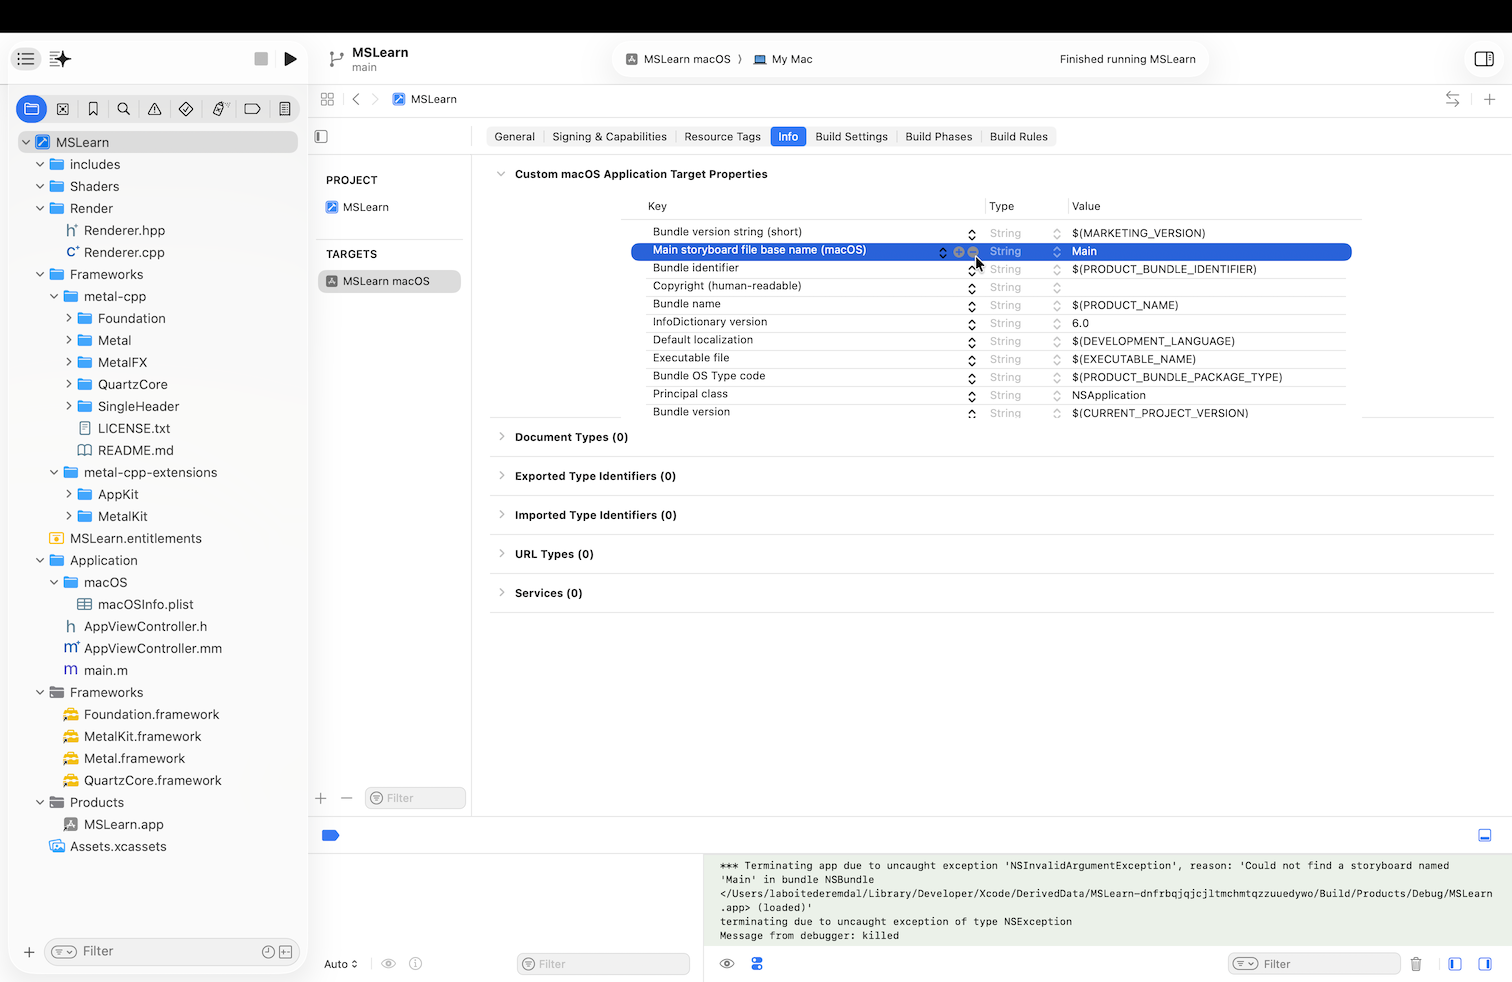Open the Bookmark navigator icon

tap(93, 109)
